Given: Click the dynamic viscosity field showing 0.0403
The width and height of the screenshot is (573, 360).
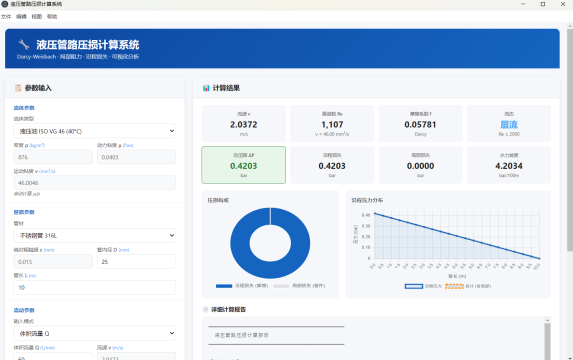Looking at the screenshot, I should pos(136,157).
